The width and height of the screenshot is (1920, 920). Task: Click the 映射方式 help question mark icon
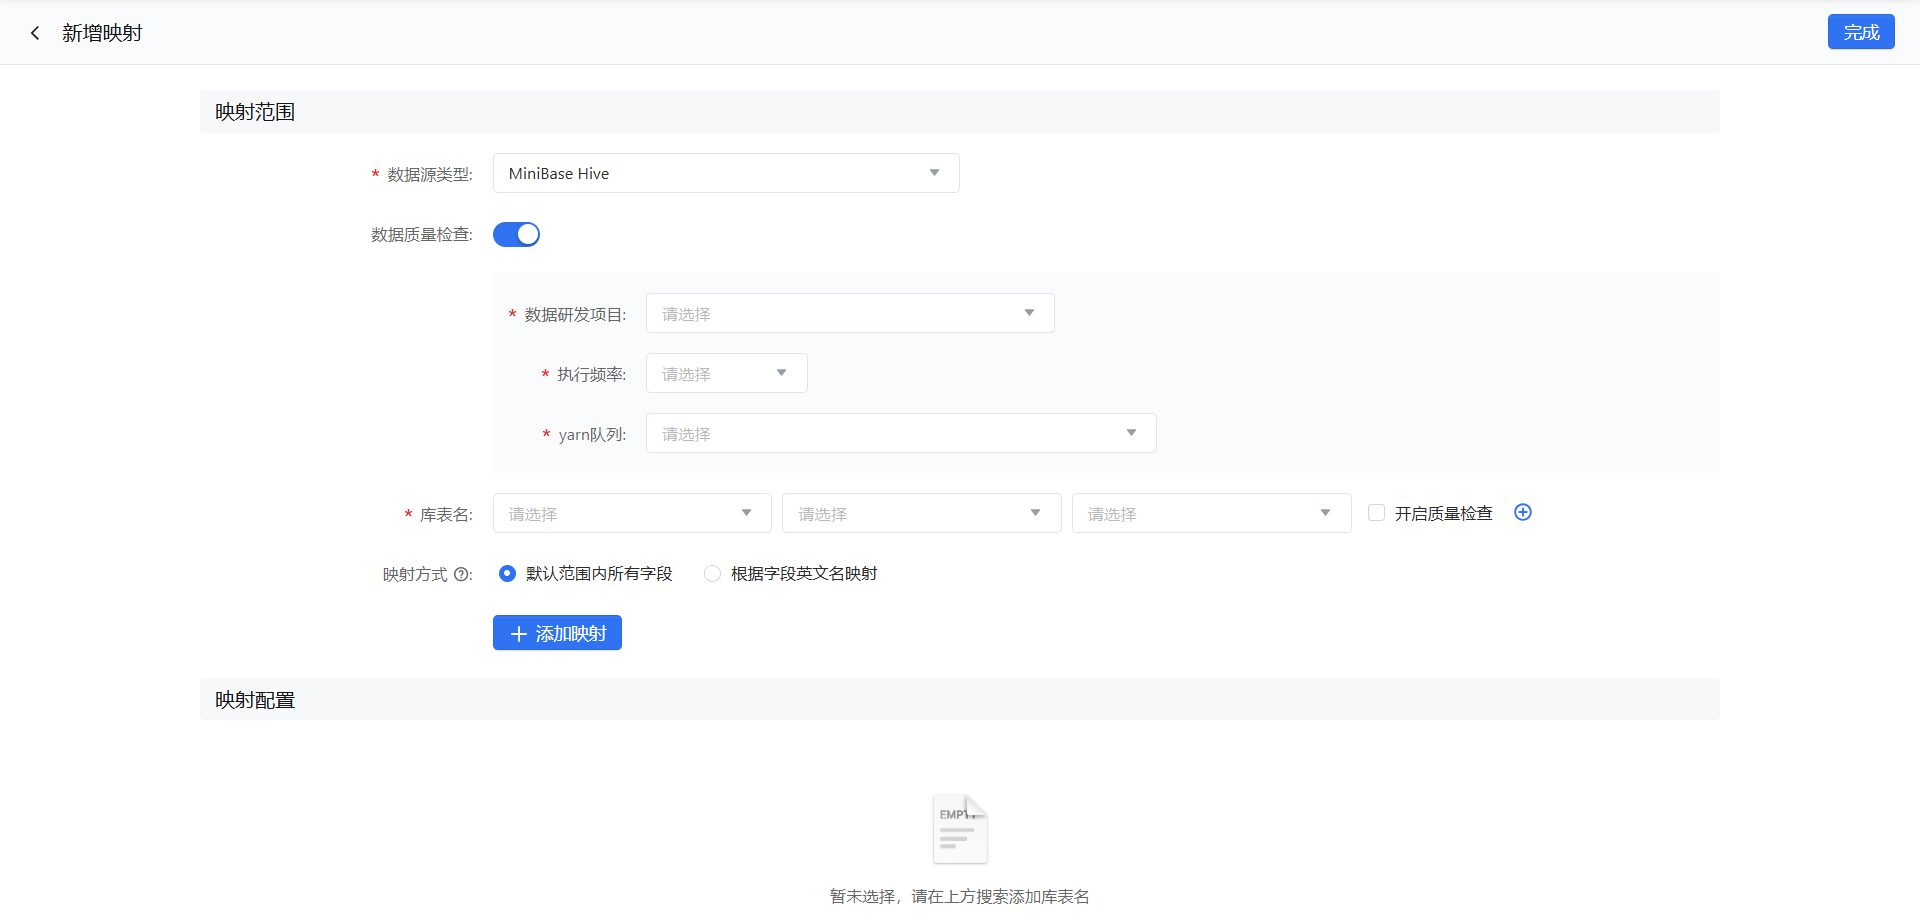pyautogui.click(x=461, y=574)
